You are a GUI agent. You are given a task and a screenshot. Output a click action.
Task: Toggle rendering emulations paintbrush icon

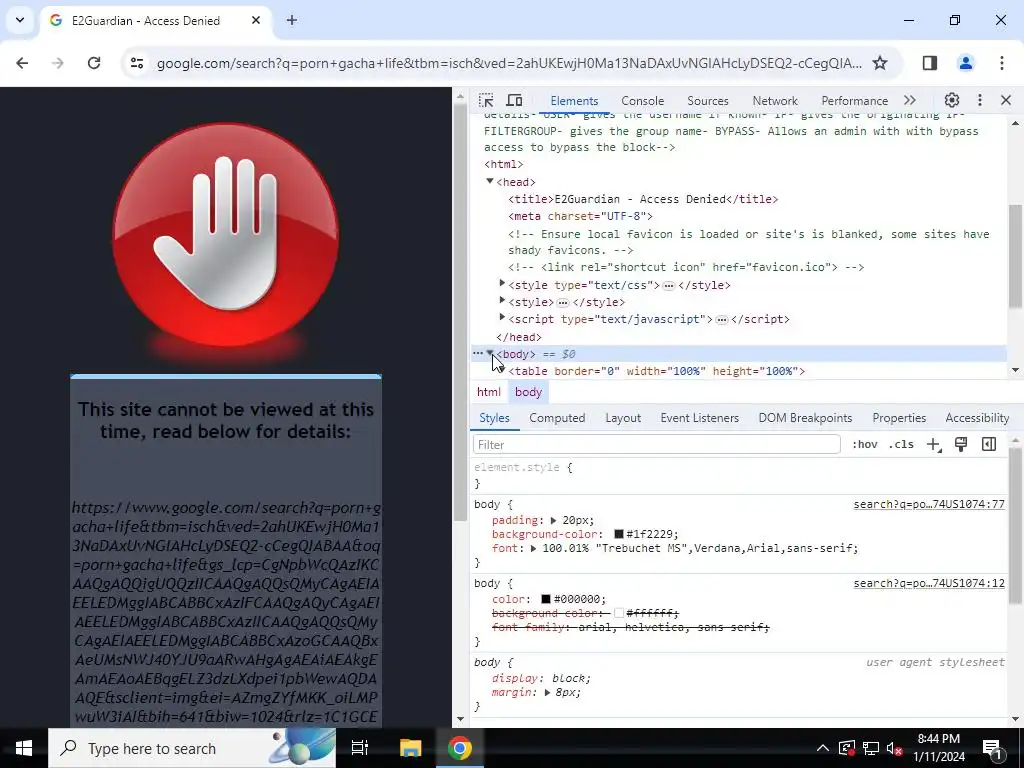961,444
